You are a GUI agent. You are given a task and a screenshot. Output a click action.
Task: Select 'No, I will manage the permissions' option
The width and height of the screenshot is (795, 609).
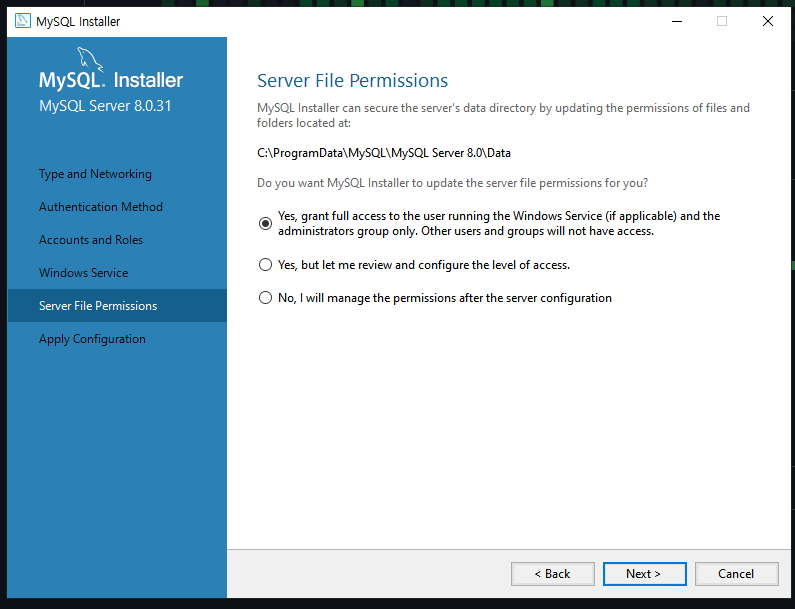pyautogui.click(x=265, y=298)
